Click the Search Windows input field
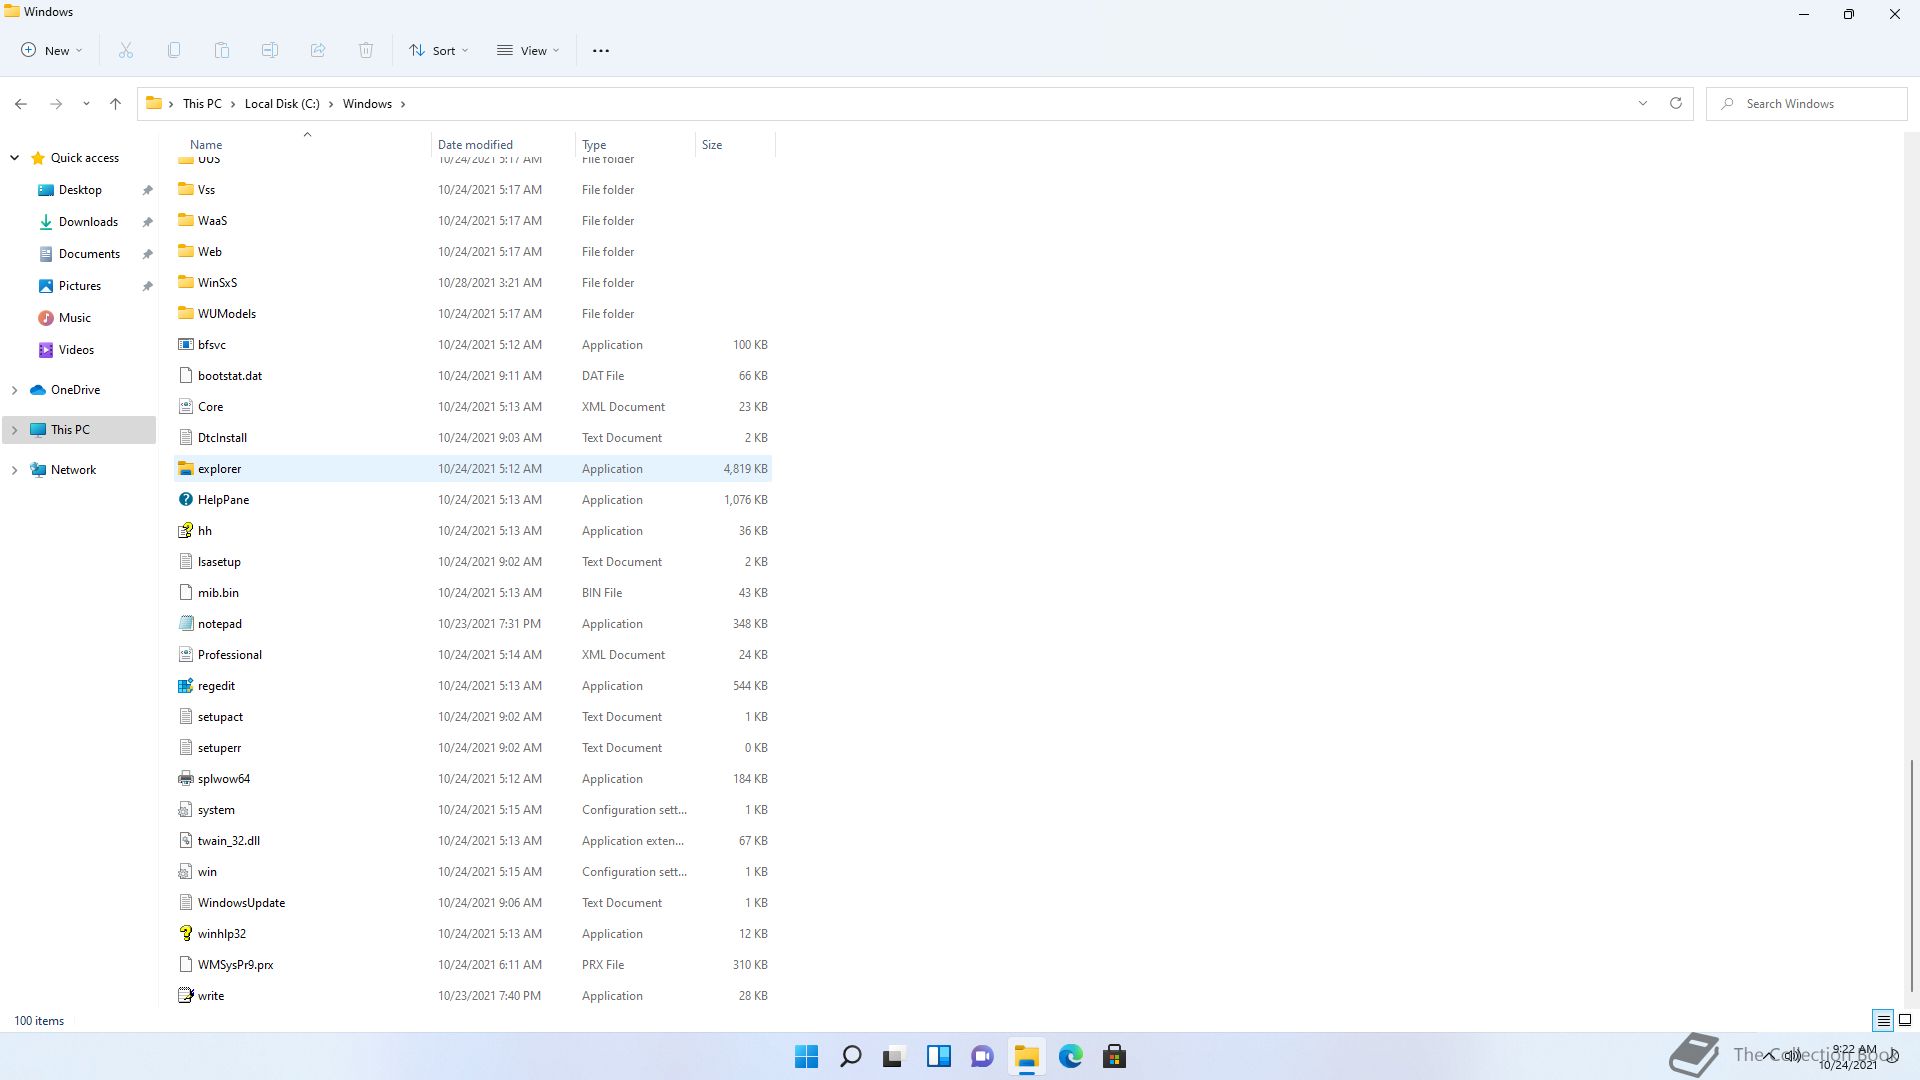The height and width of the screenshot is (1080, 1920). pos(1807,104)
